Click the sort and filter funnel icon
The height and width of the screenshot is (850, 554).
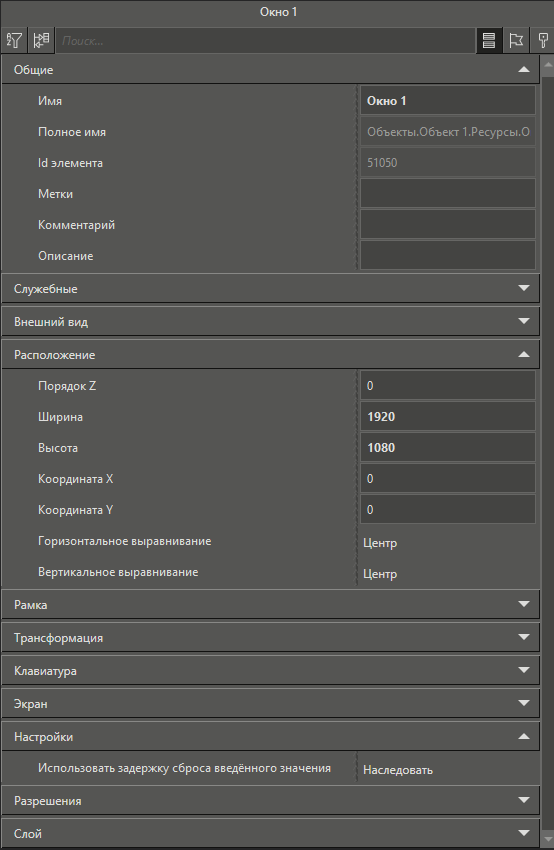14,41
